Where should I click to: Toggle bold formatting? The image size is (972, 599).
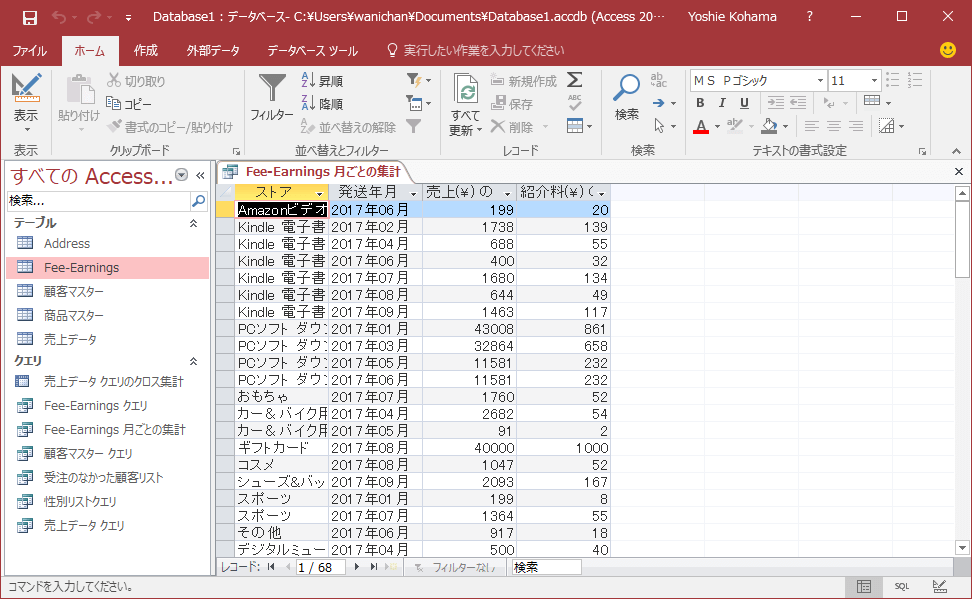(700, 103)
